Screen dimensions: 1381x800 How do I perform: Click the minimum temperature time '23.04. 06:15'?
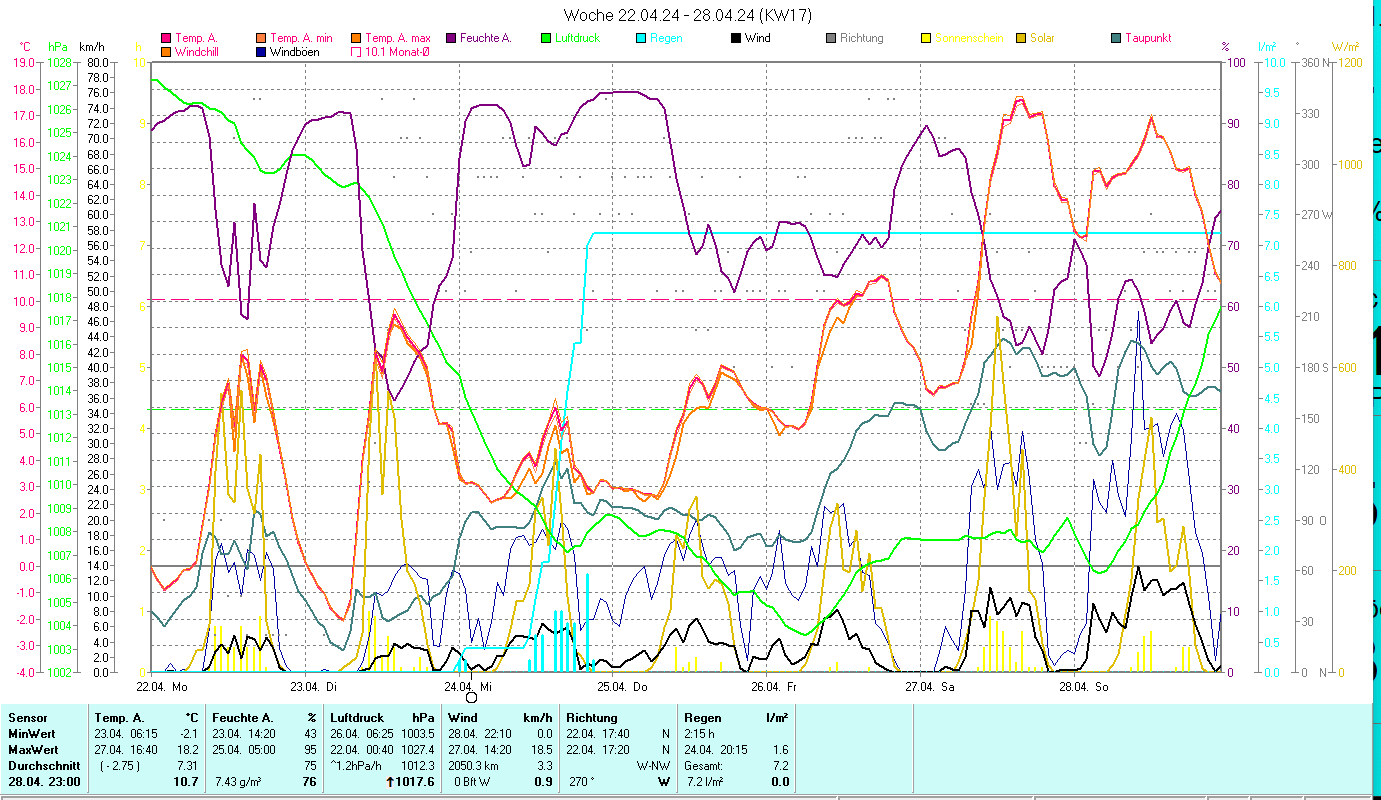(x=126, y=734)
